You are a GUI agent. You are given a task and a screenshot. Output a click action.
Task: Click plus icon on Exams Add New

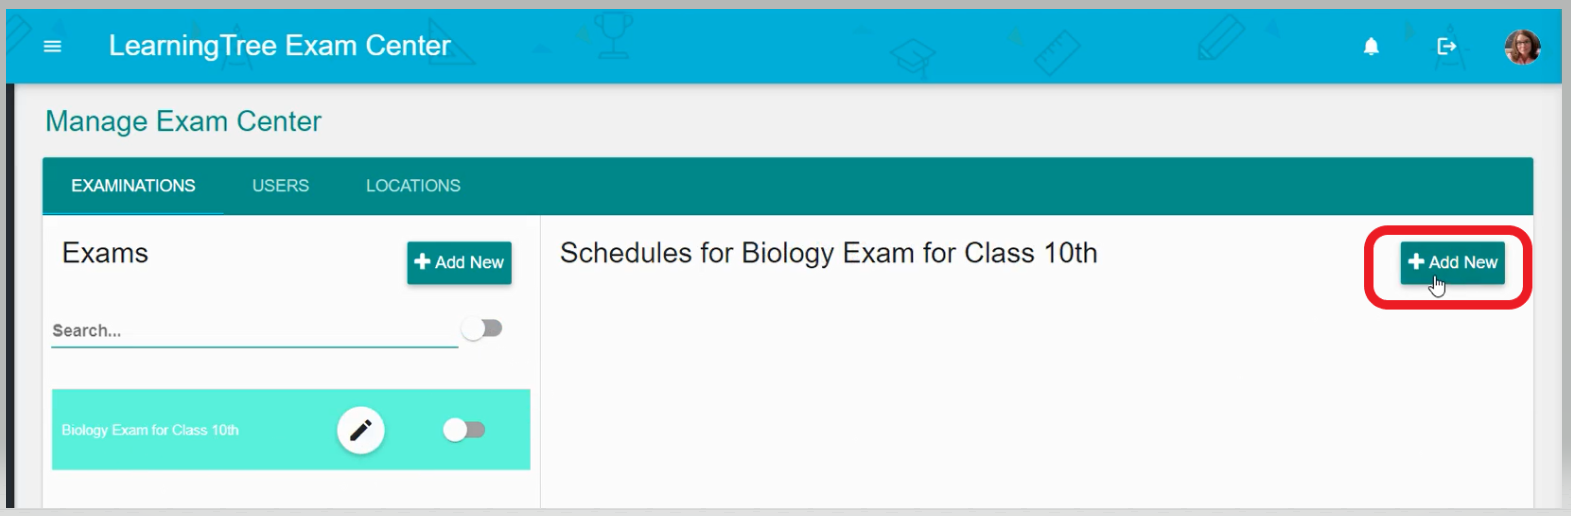coord(422,262)
